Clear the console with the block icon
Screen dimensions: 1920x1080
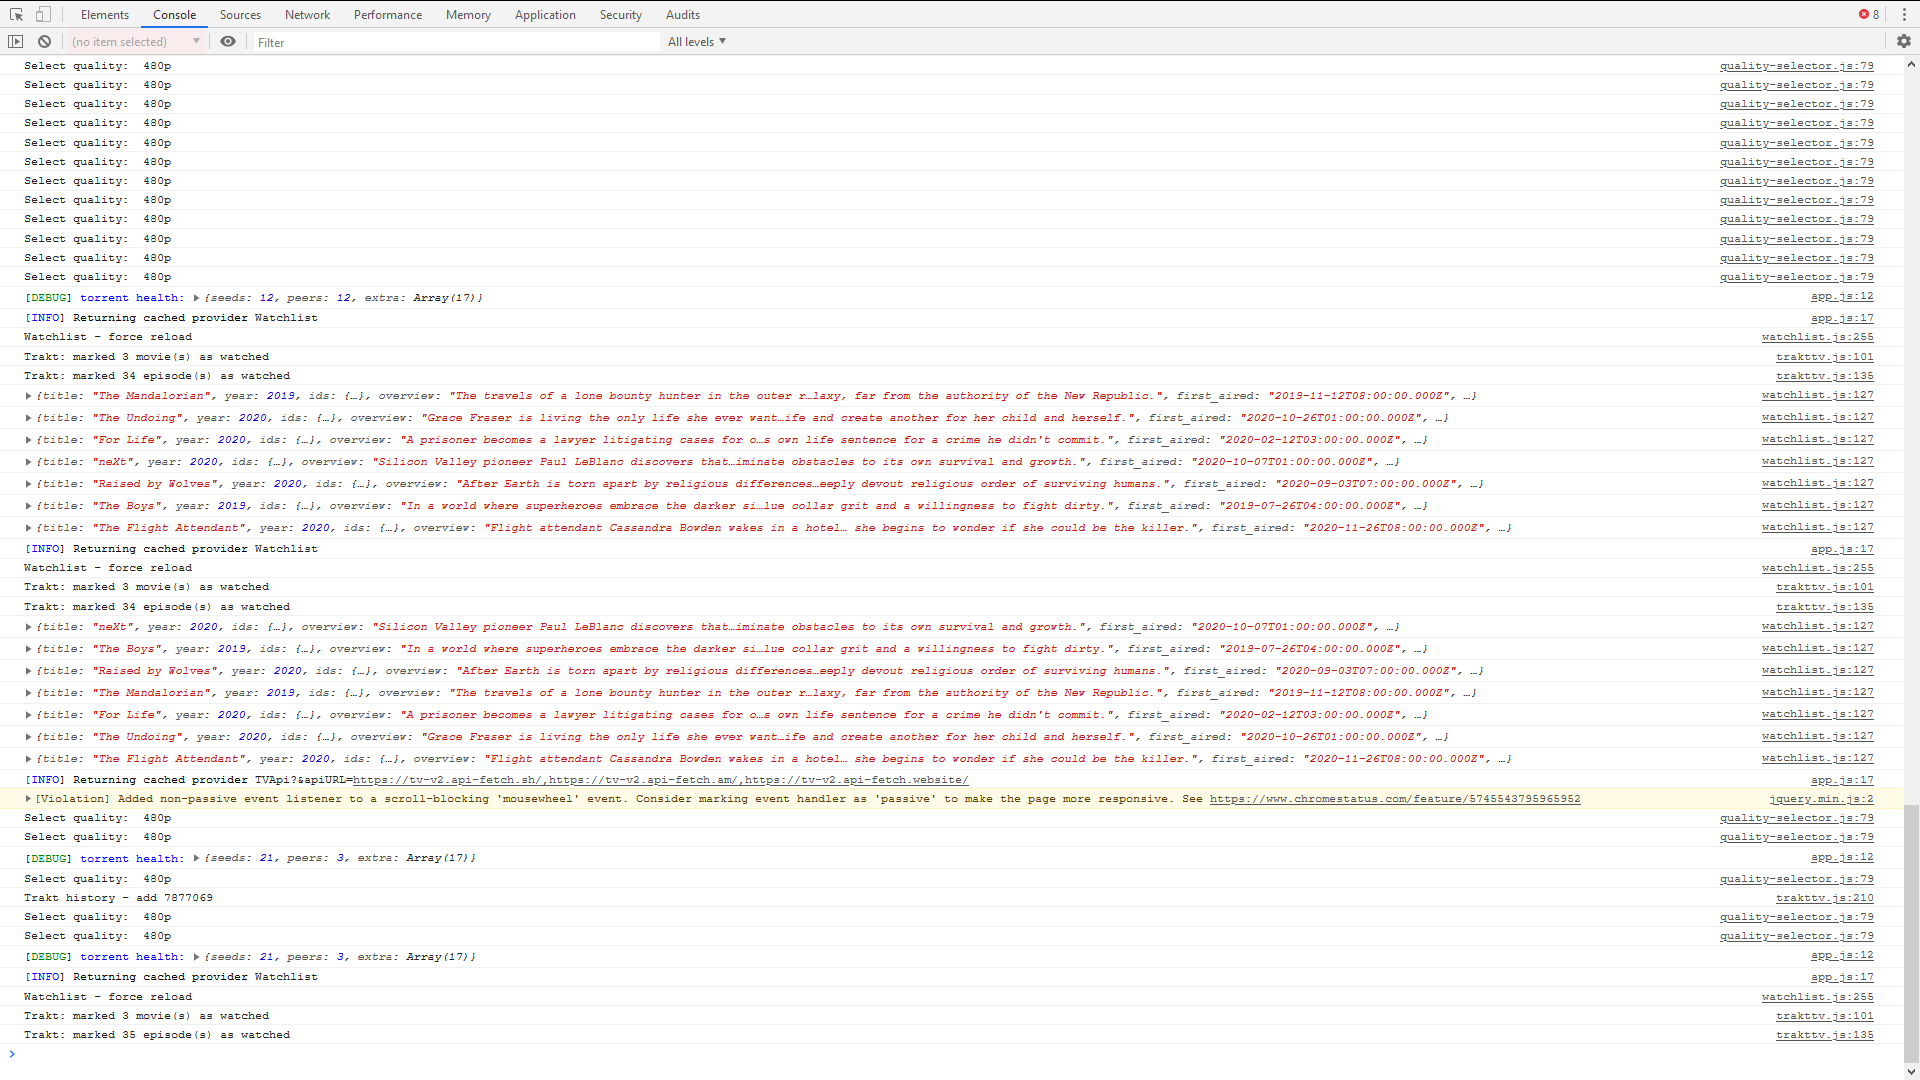44,41
